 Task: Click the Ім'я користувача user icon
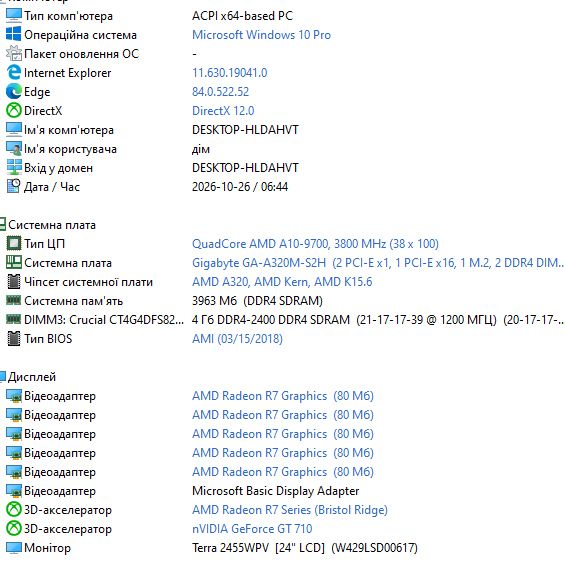click(14, 148)
